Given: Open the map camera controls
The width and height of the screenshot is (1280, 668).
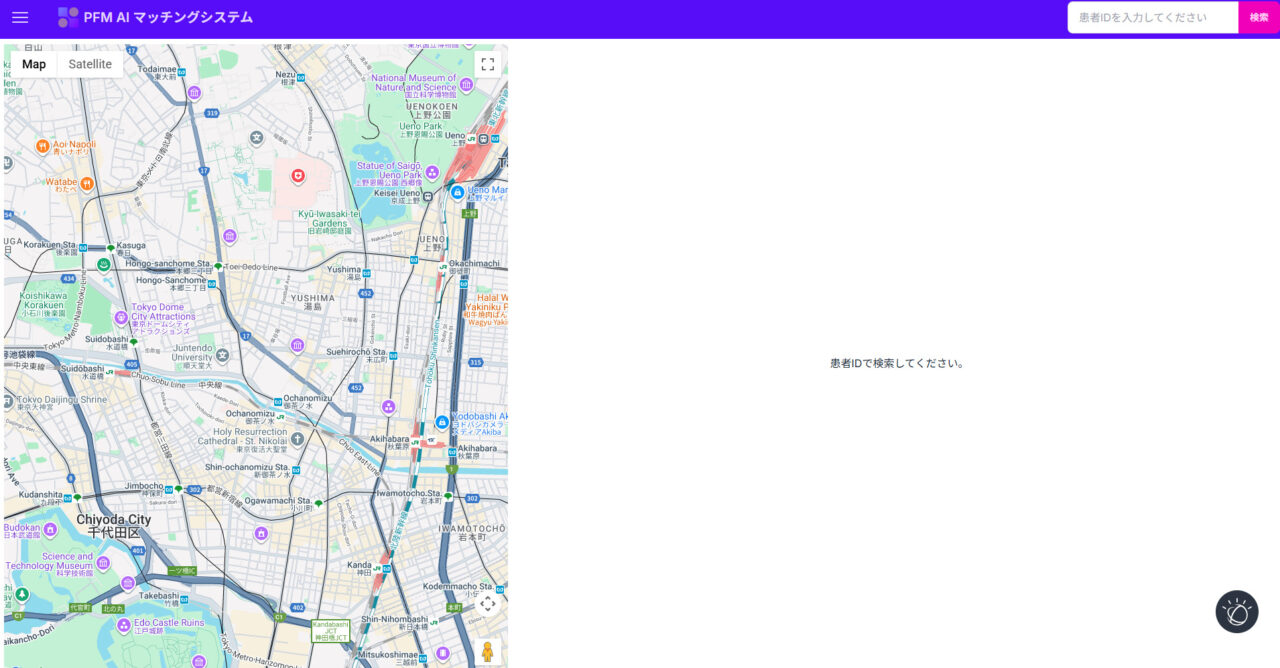Looking at the screenshot, I should click(x=487, y=604).
